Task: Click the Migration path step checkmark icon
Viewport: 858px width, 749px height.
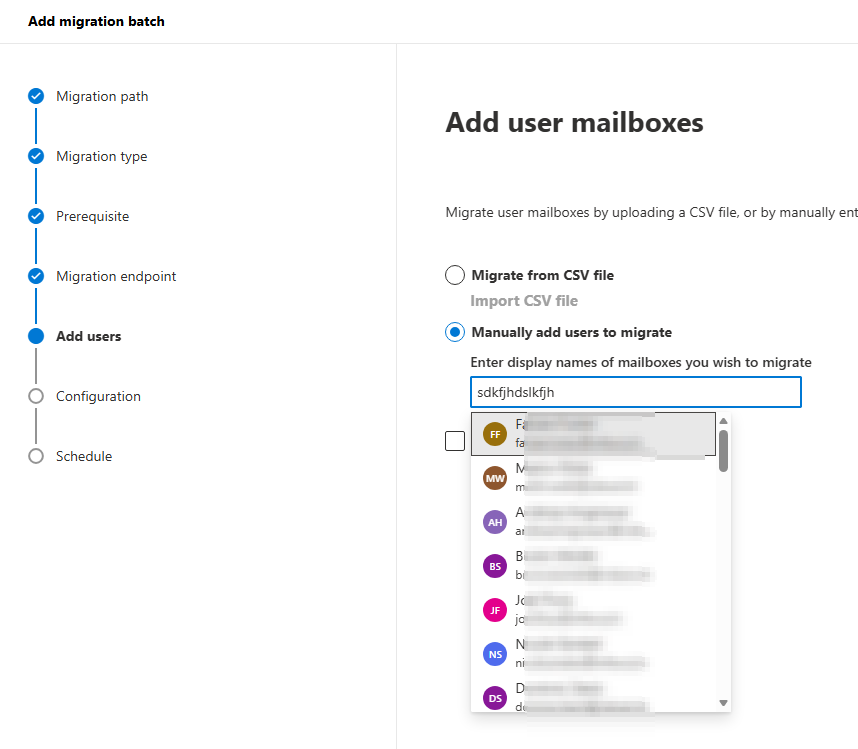Action: (36, 96)
